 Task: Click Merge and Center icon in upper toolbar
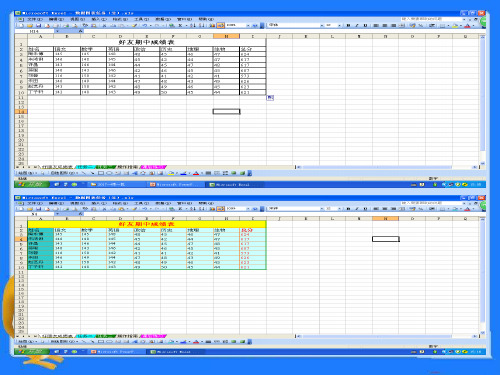(402, 25)
